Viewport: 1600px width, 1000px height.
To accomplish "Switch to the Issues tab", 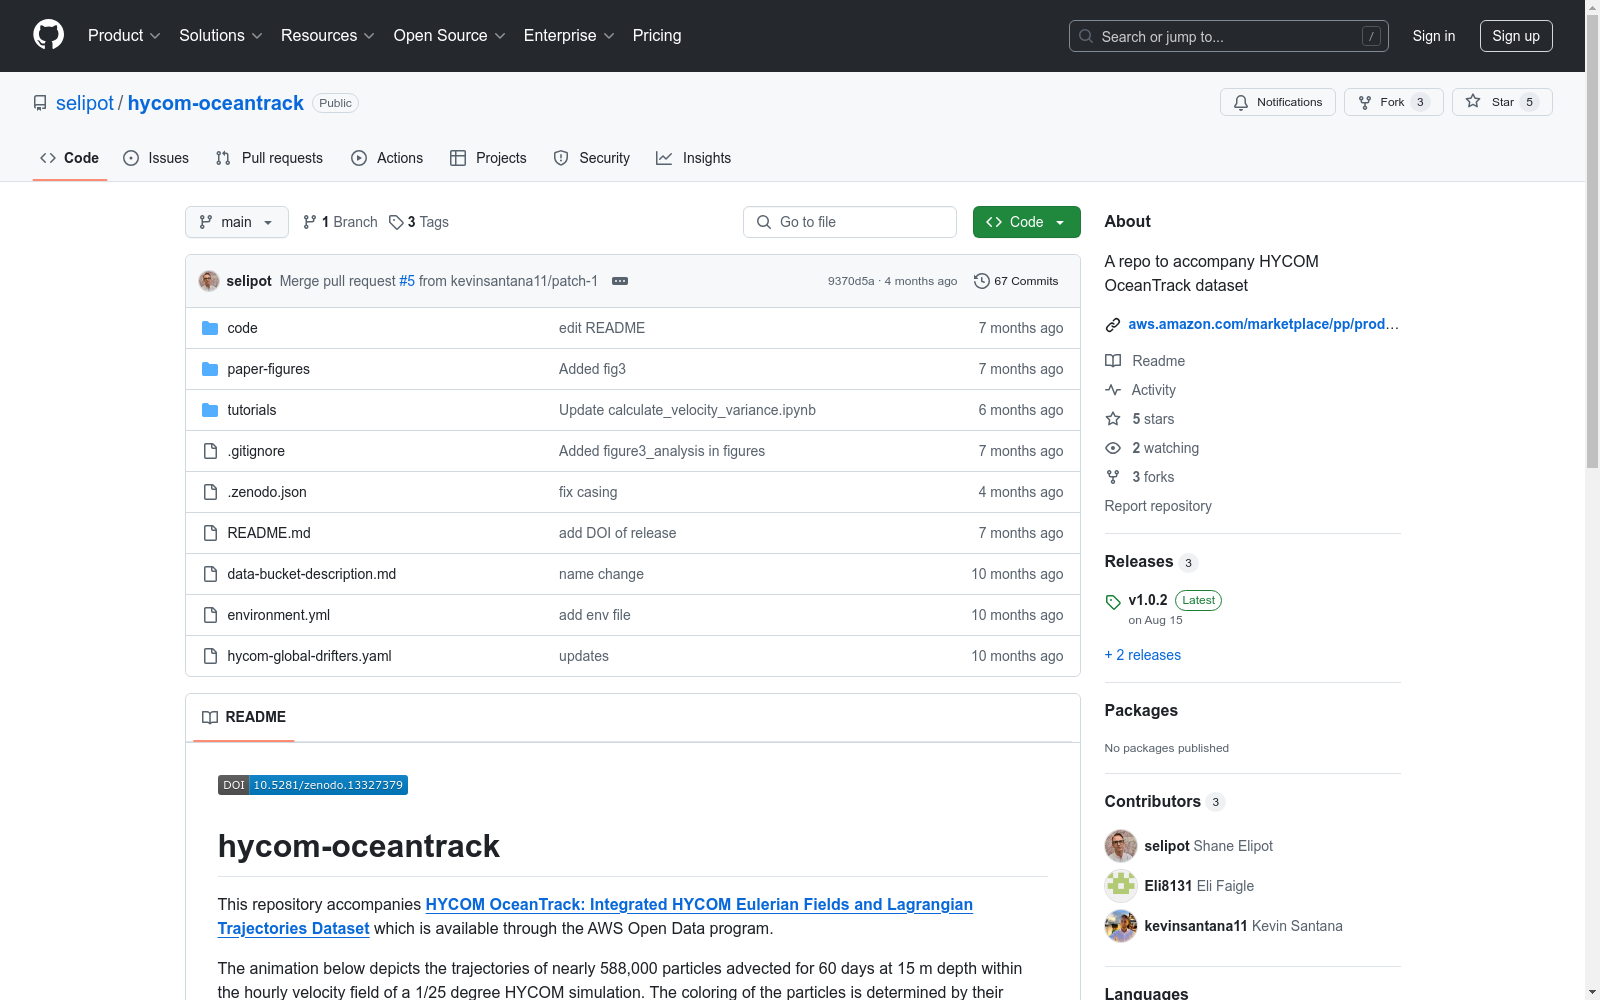I will click(x=156, y=158).
